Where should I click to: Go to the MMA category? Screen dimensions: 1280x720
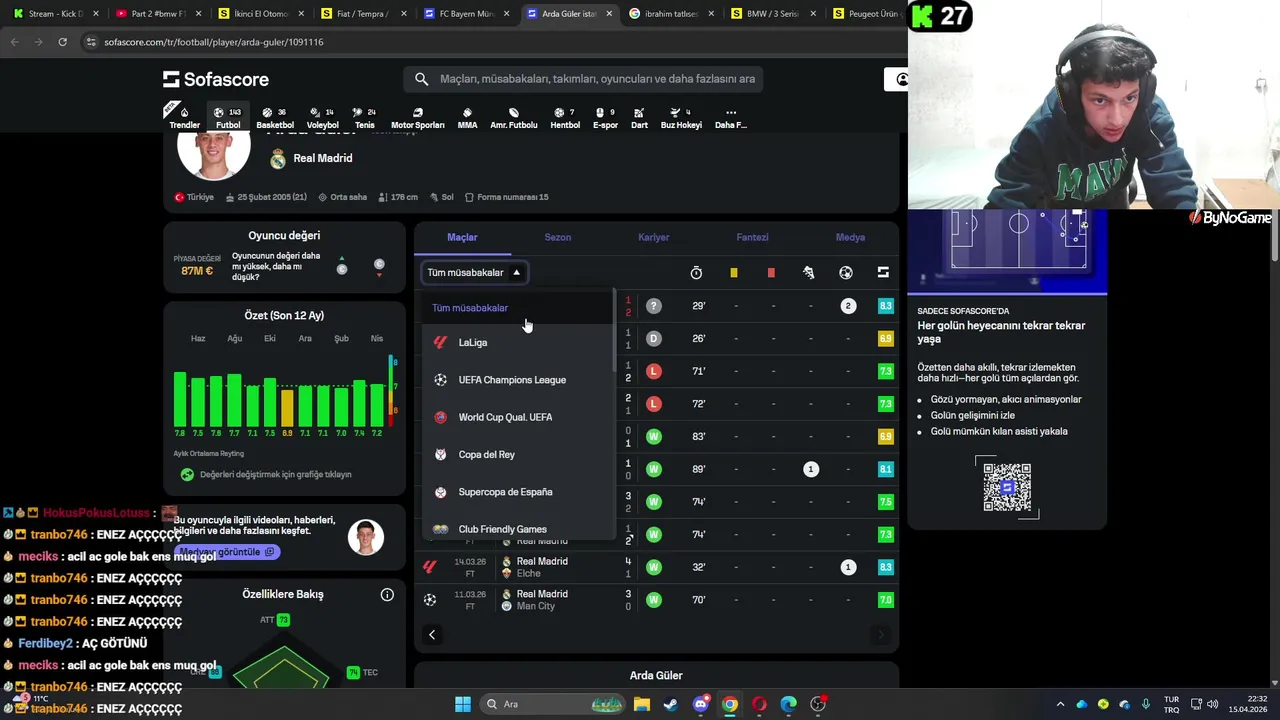coord(467,118)
